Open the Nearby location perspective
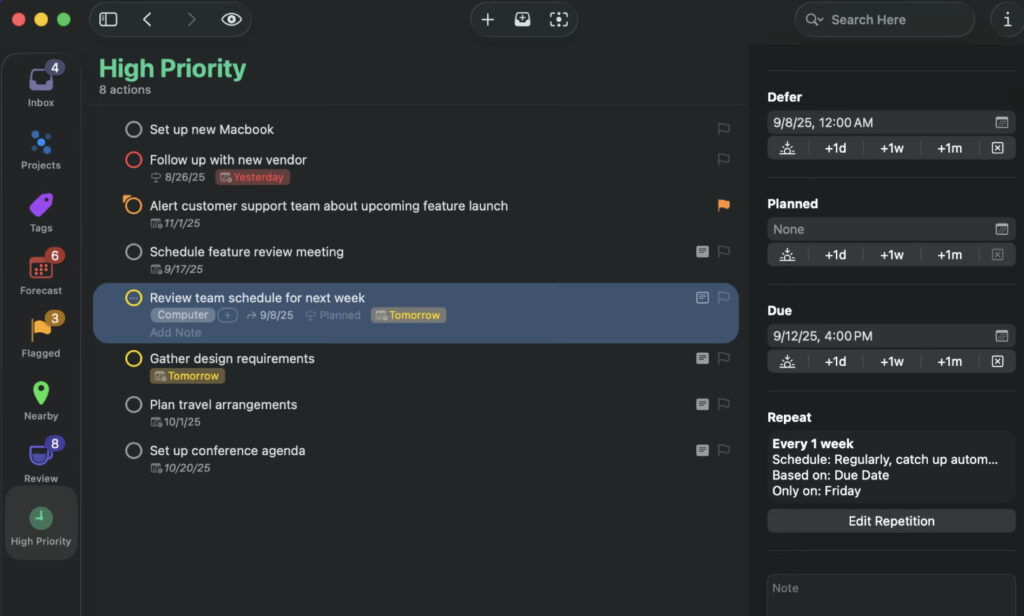 41,399
